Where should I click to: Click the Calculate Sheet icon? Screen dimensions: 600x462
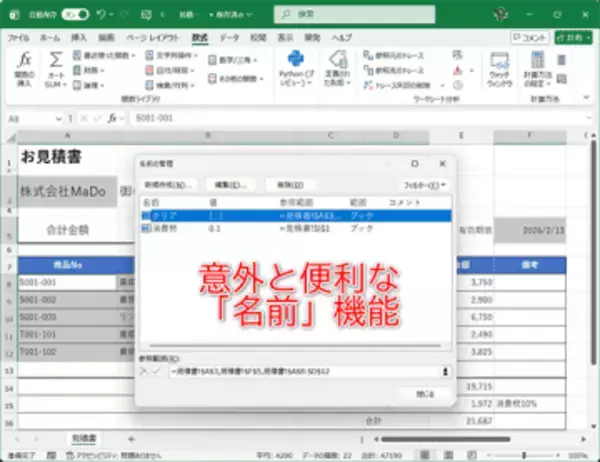(x=561, y=79)
